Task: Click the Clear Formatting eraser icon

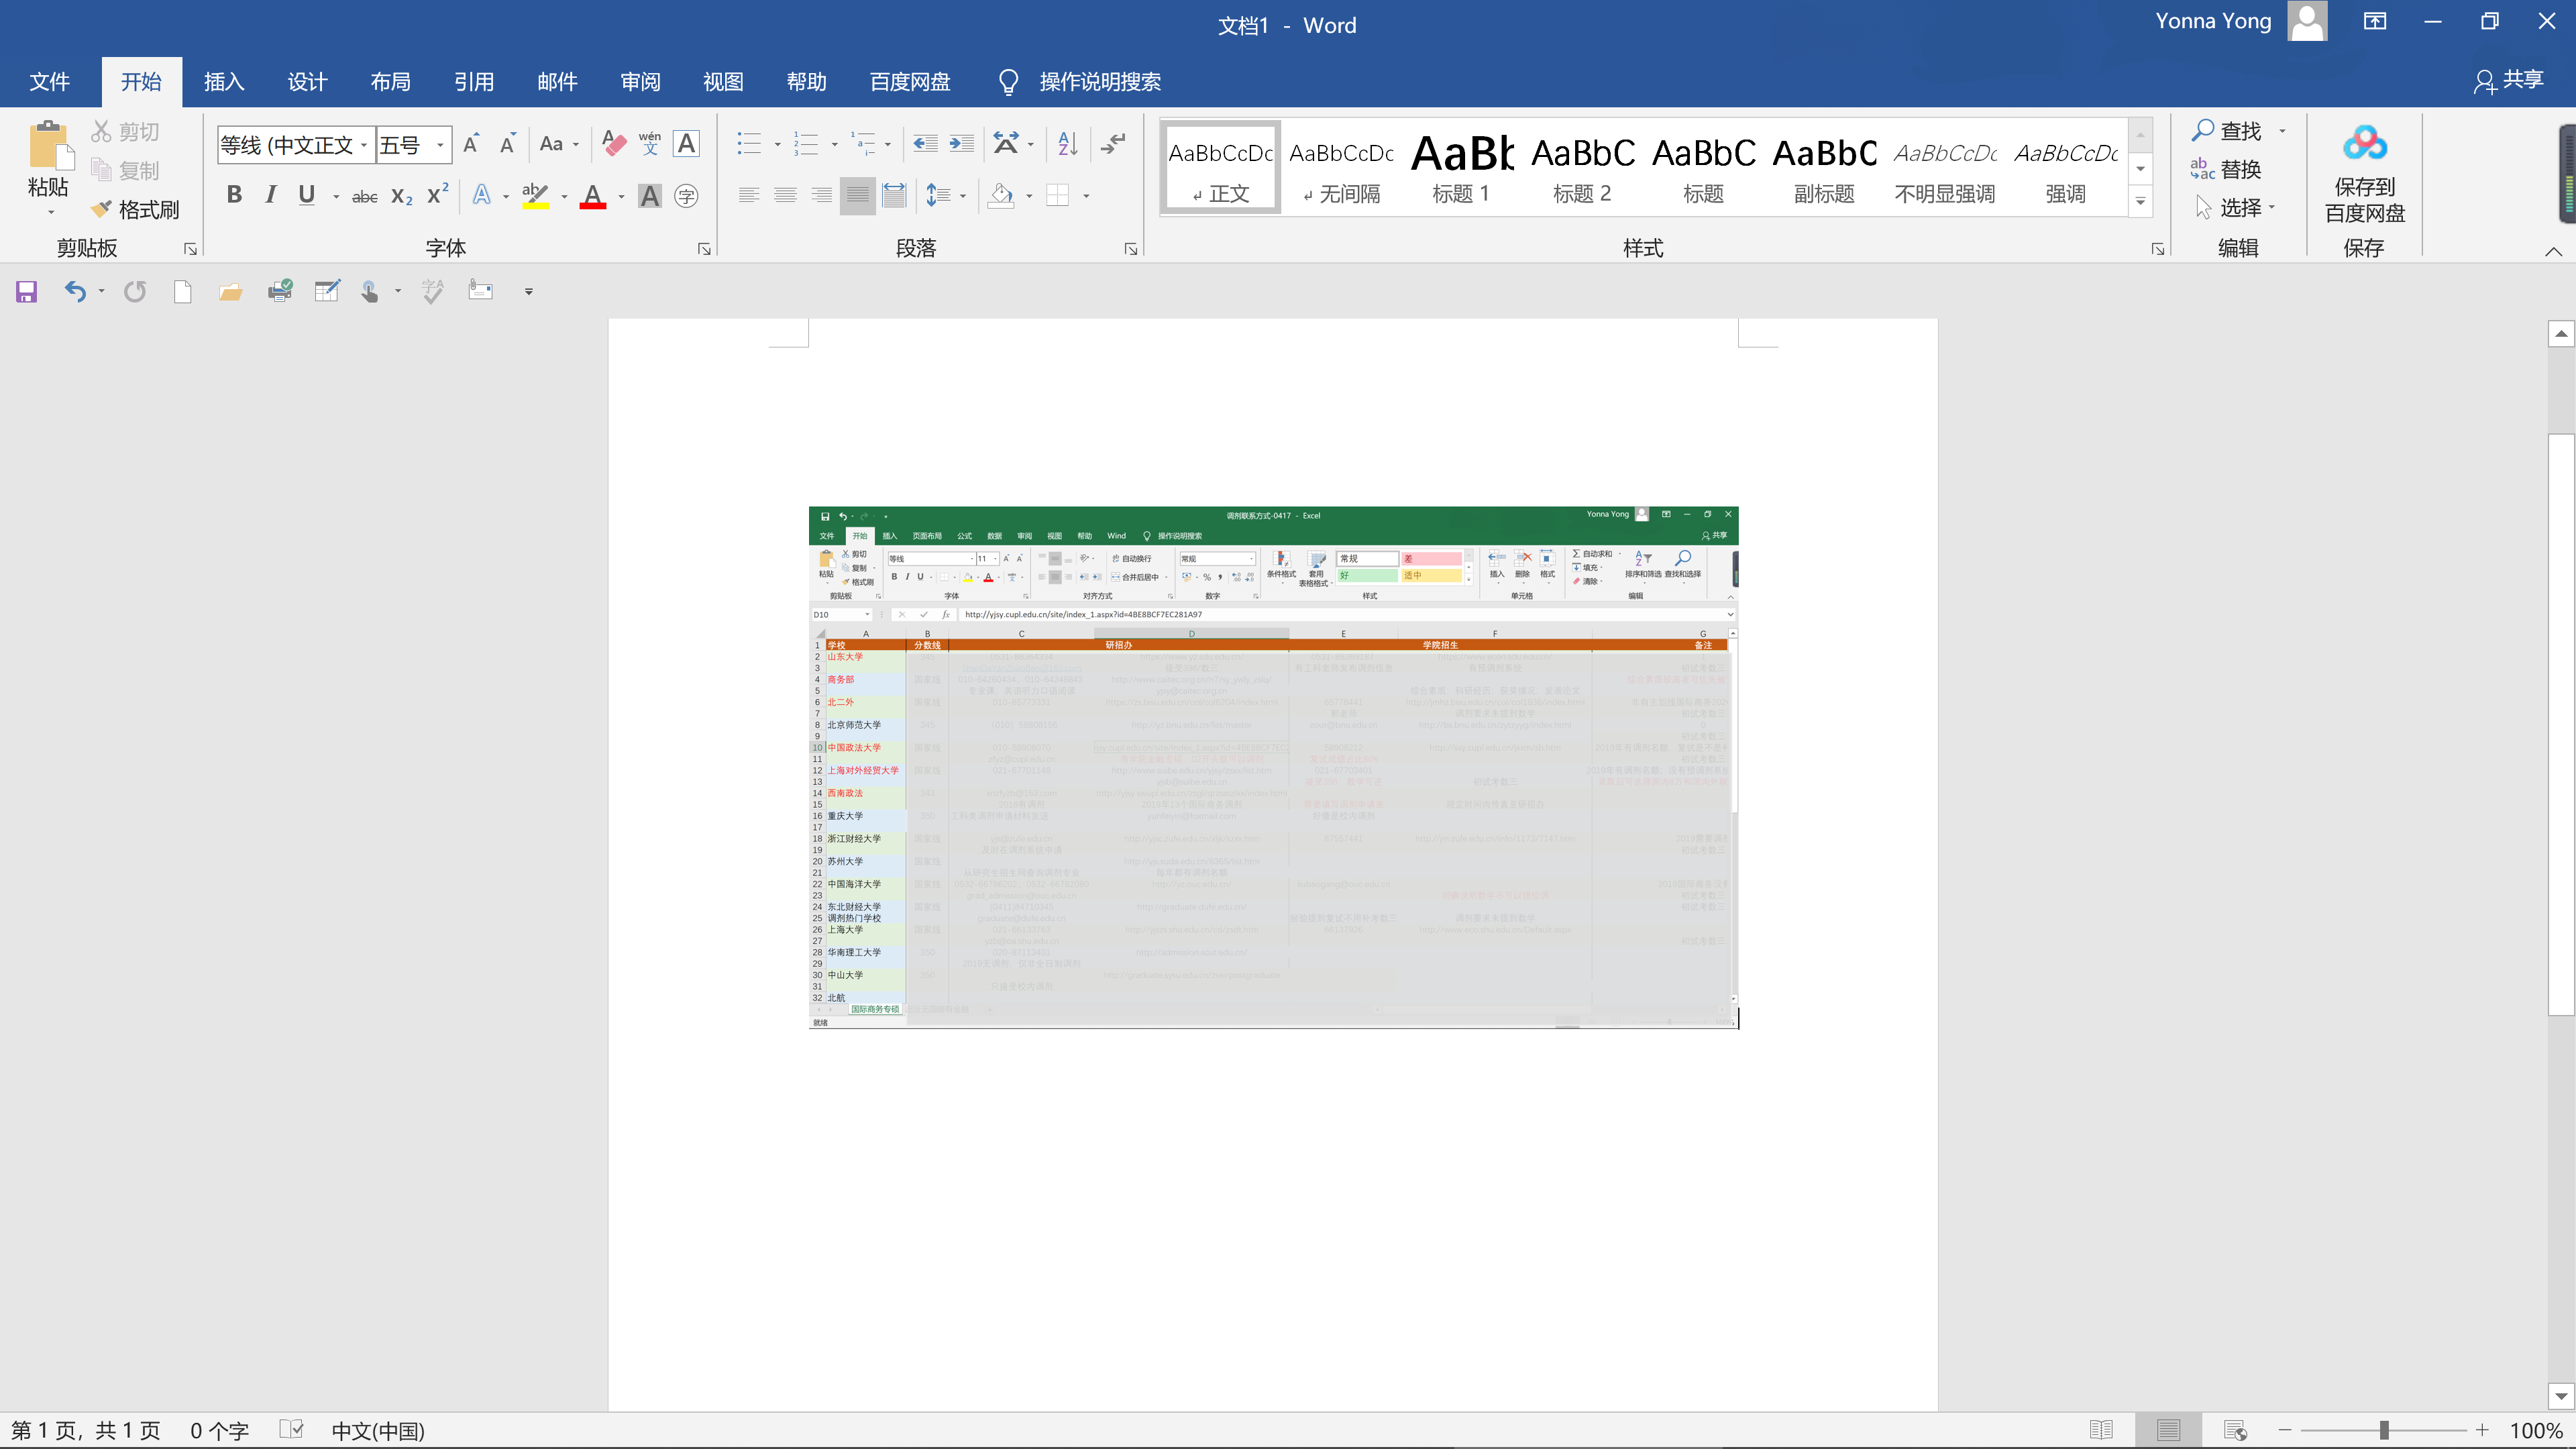Action: coord(614,144)
